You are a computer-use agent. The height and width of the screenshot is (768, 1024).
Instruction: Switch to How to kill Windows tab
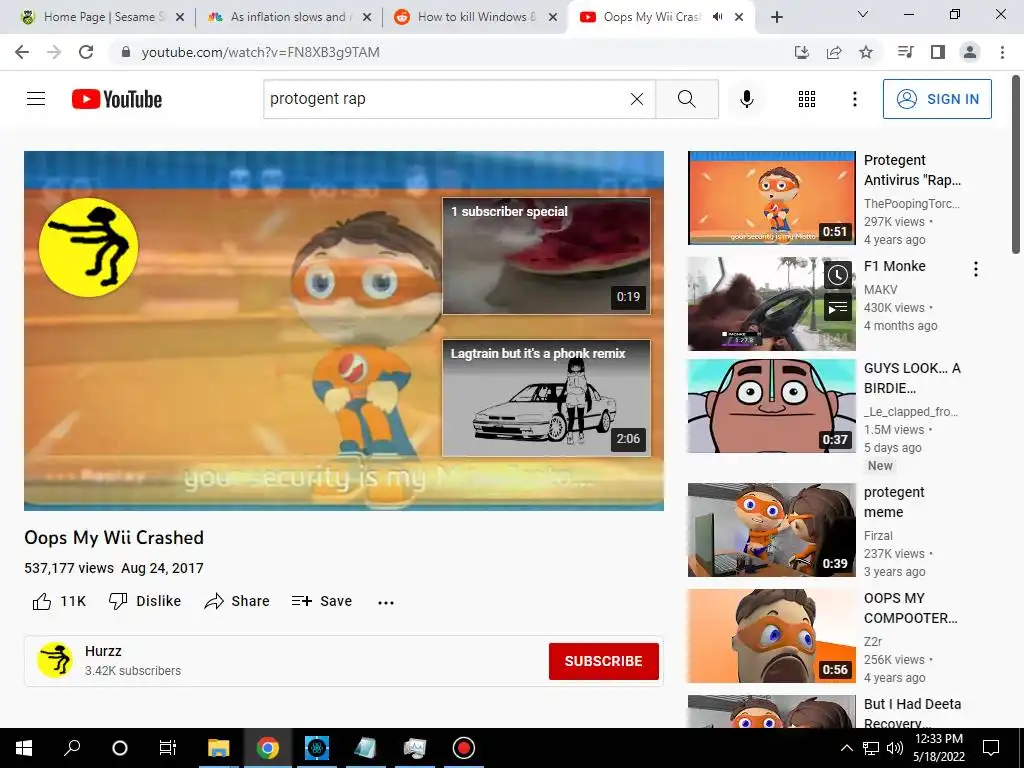tap(475, 17)
